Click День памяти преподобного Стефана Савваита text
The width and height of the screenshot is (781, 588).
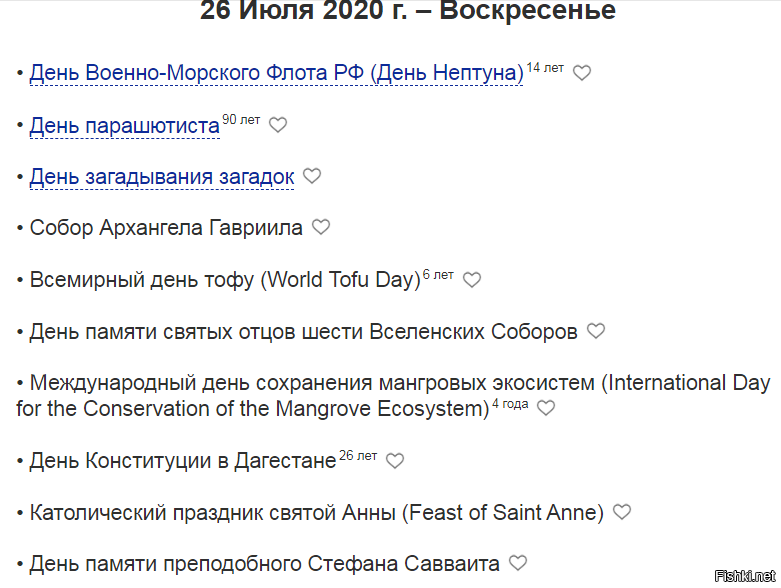(x=264, y=564)
